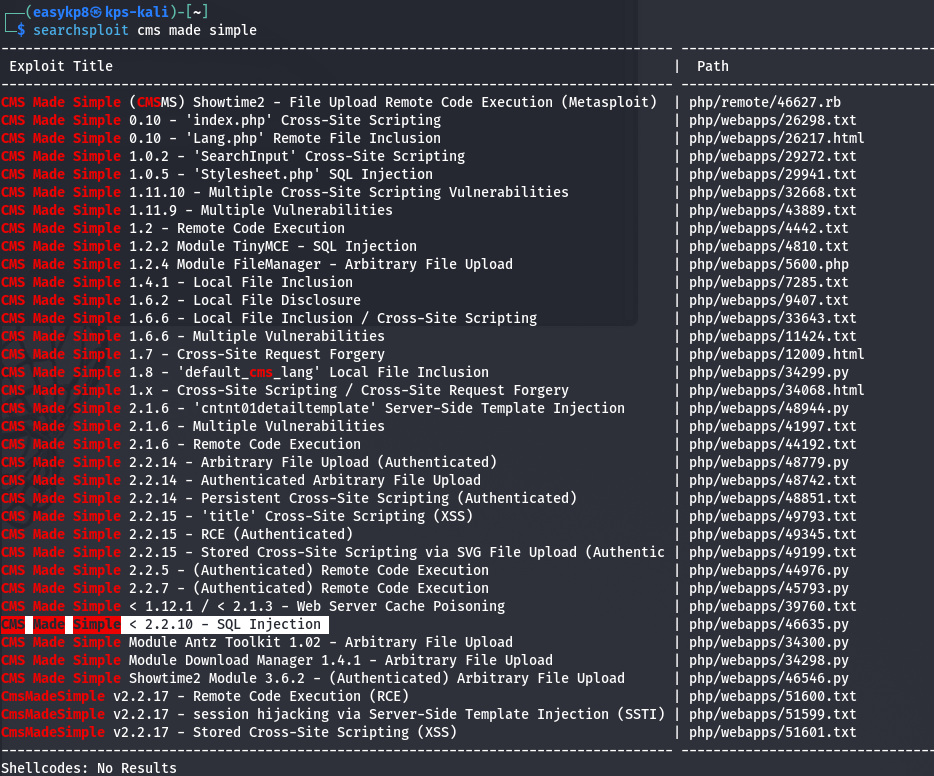Select 1.x Cross-Site Scripting / CSRF row

(x=285, y=390)
